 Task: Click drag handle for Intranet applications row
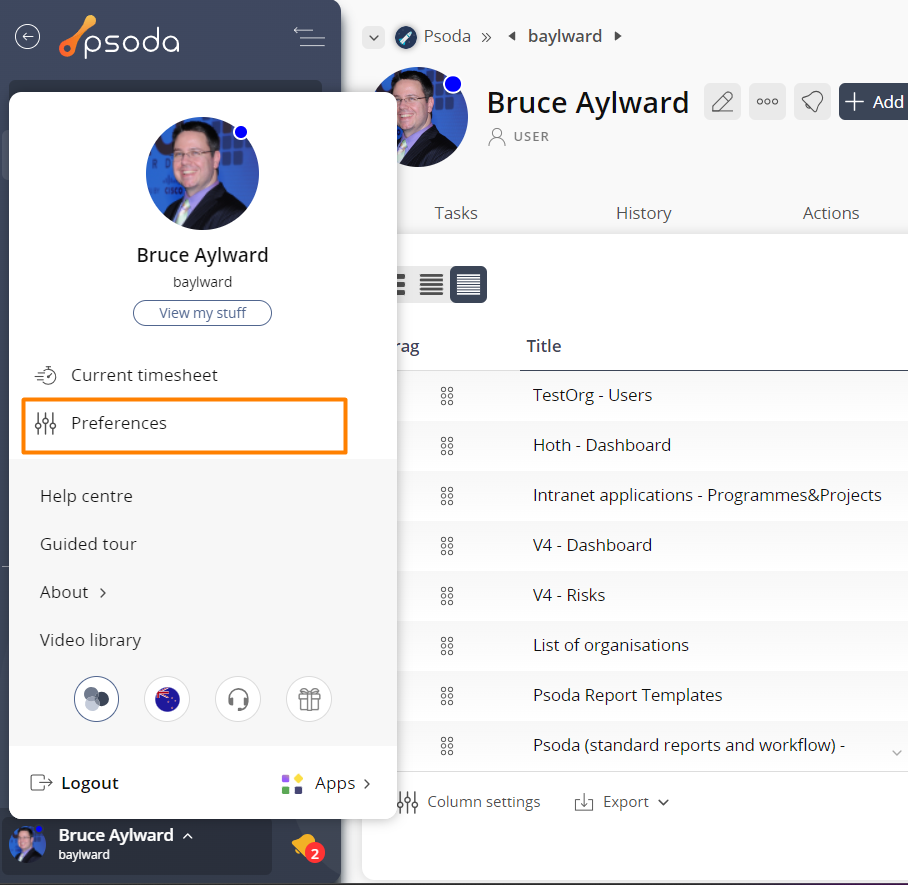coord(446,496)
